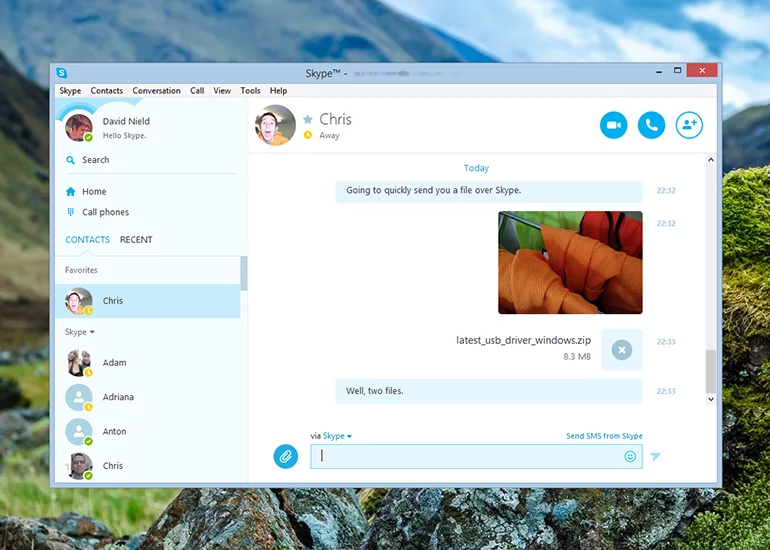This screenshot has width=770, height=550.
Task: Click the Today date header
Action: pos(476,168)
